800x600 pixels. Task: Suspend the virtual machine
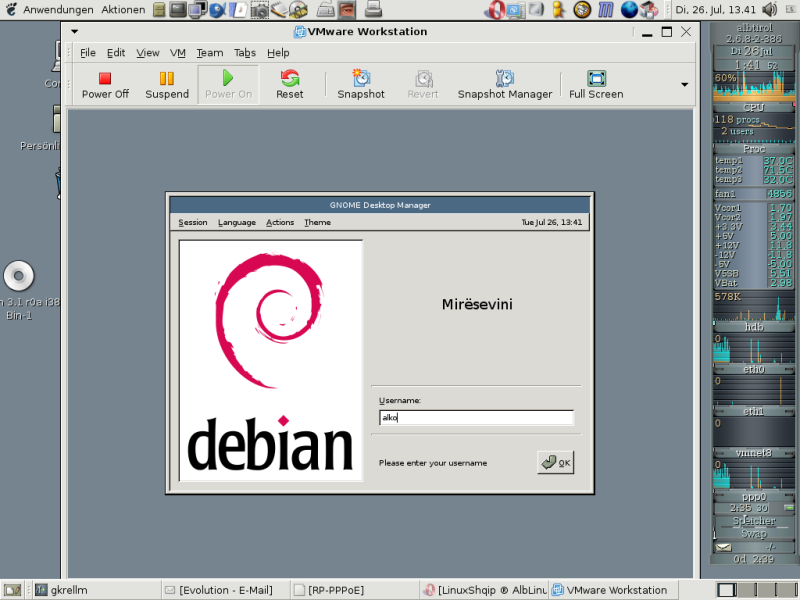click(x=167, y=85)
